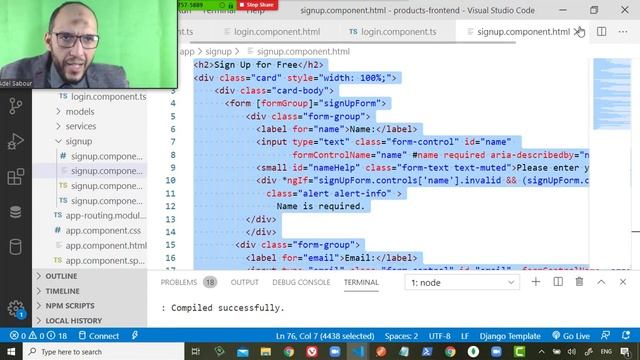Change the LF end-of-line sequence
The width and height of the screenshot is (640, 360).
pyautogui.click(x=464, y=336)
